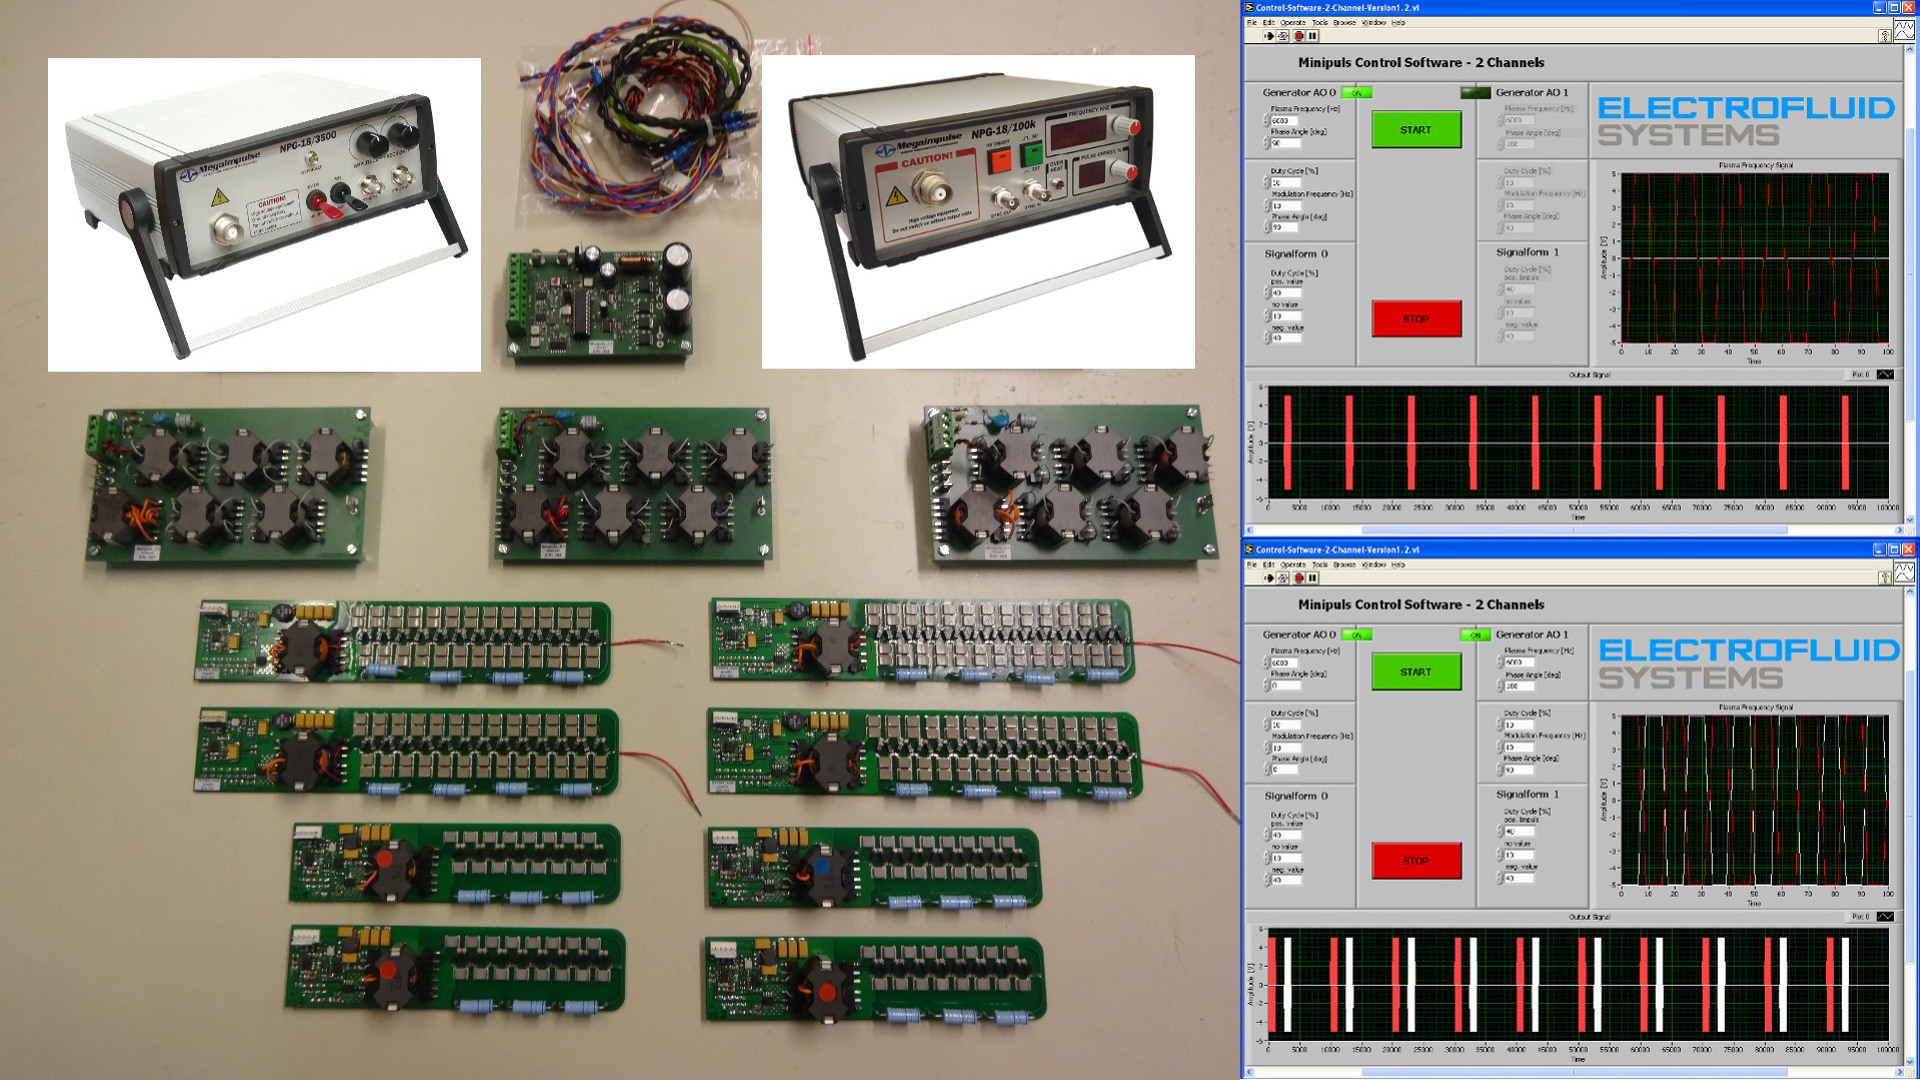Click the VI waveform icon in upper window corner

coord(1904,31)
